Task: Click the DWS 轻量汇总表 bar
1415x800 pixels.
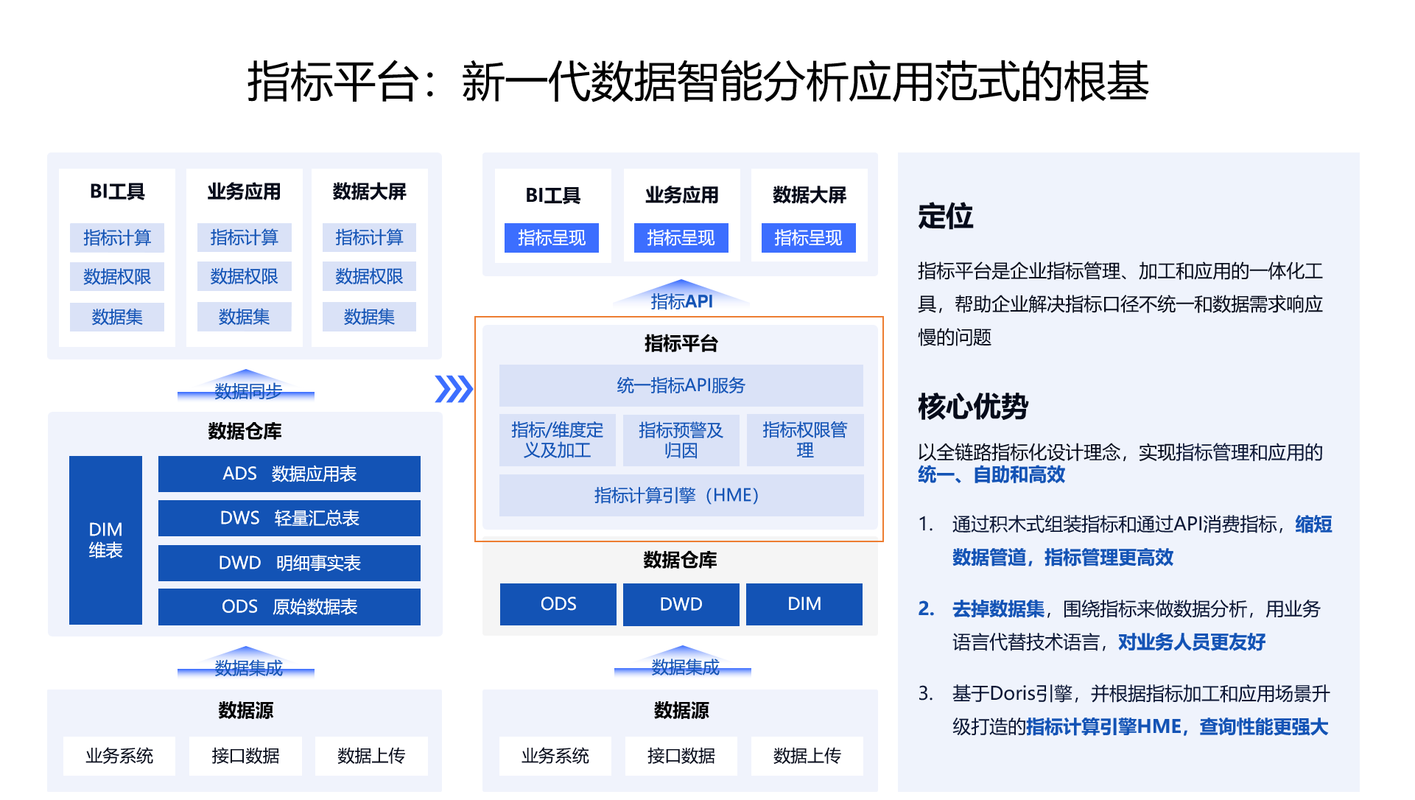Action: click(289, 518)
